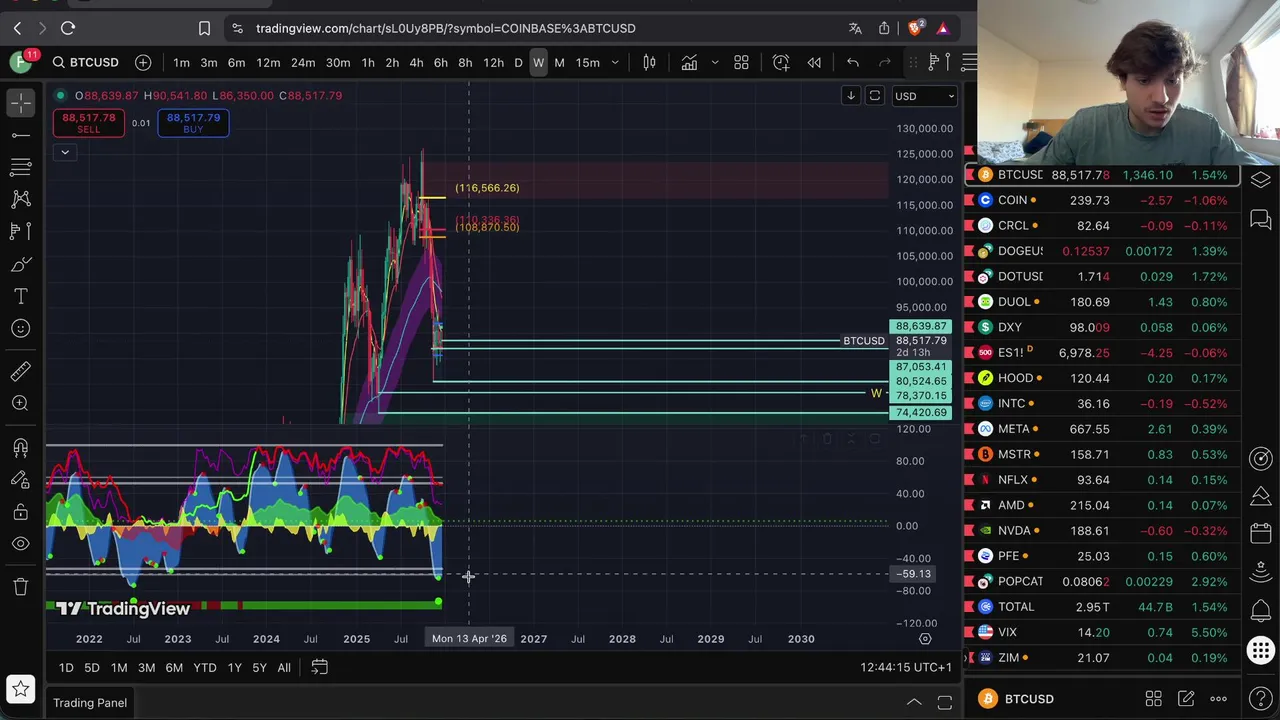
Task: Select the 12h timeframe
Action: pos(493,63)
